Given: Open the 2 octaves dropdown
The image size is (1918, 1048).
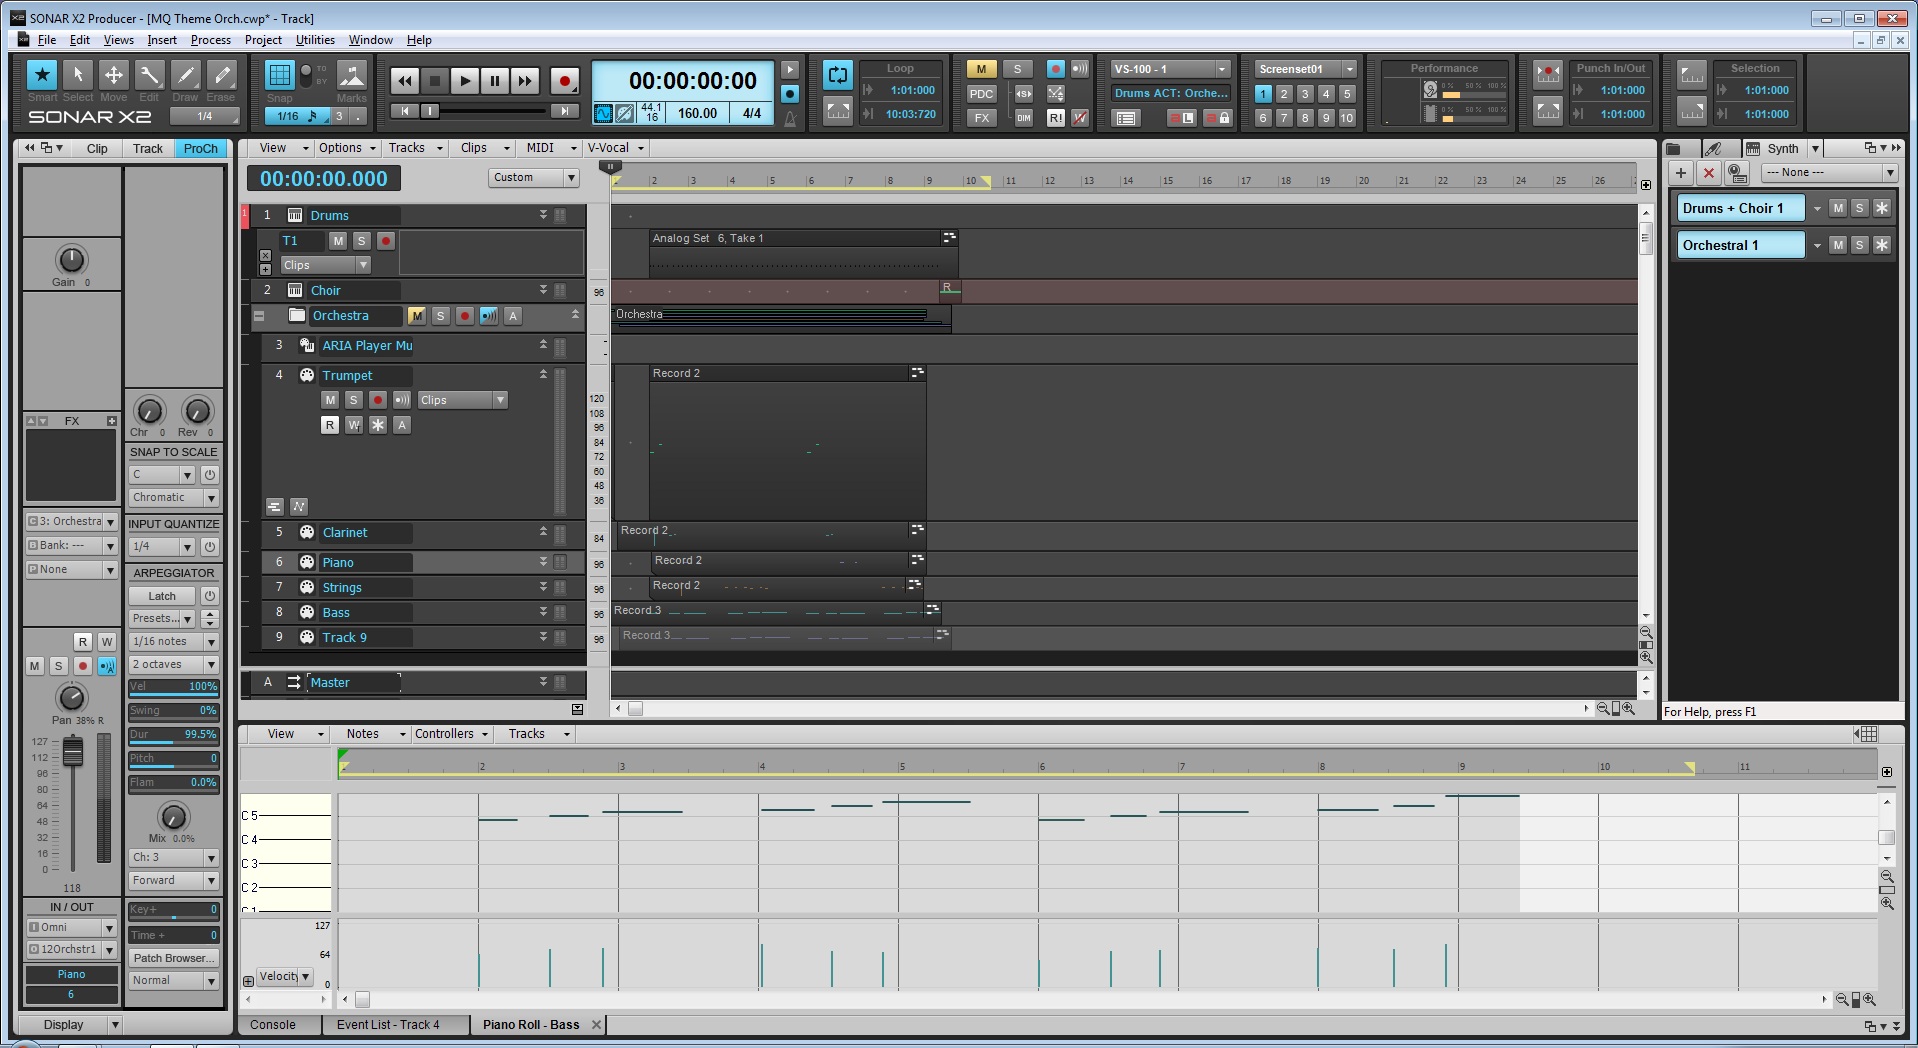Looking at the screenshot, I should click(x=174, y=665).
